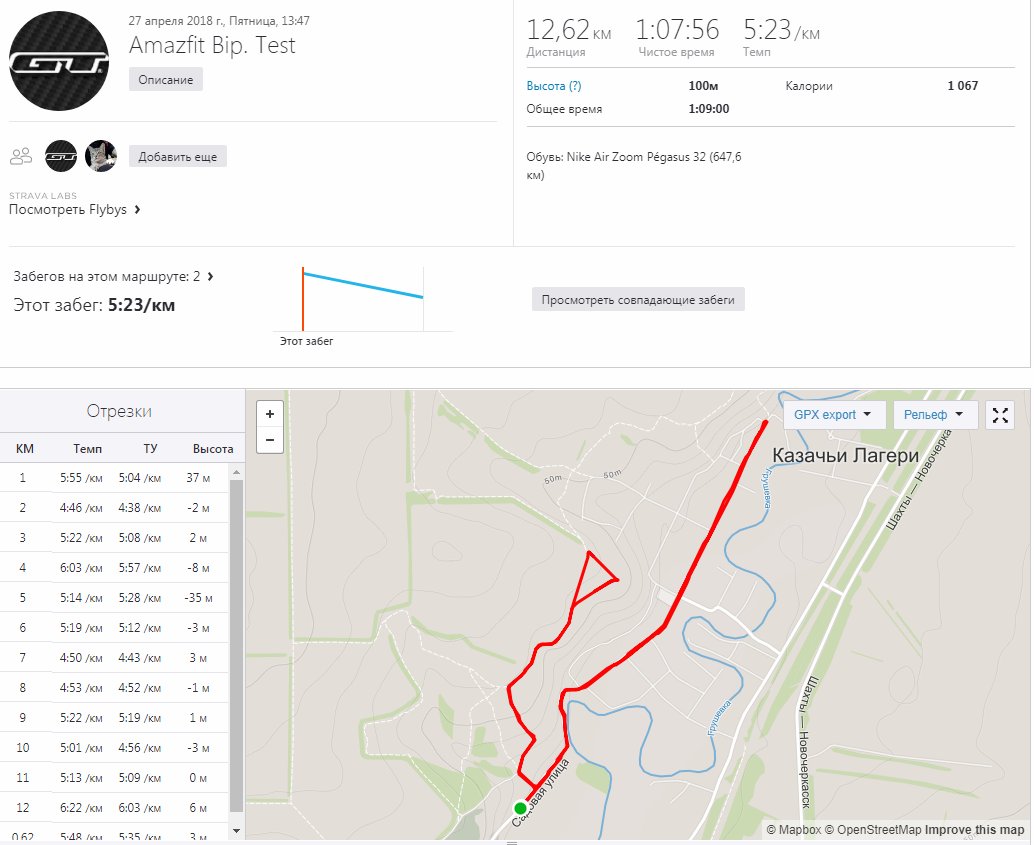The image size is (1034, 845).
Task: Open the cat photo athlete avatar
Action: (x=101, y=156)
